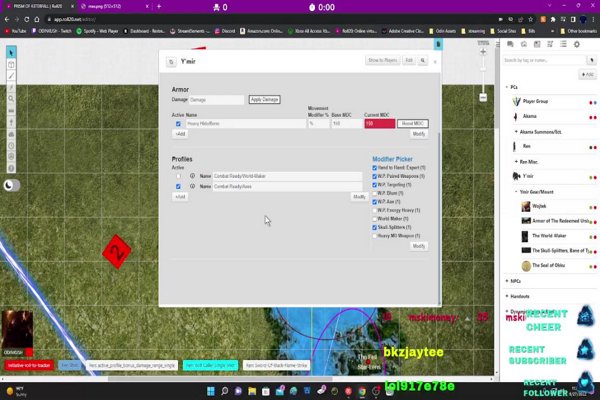Toggle Active checkbox for Heavy armor row
Viewport: 600px width, 400px height.
coord(178,124)
